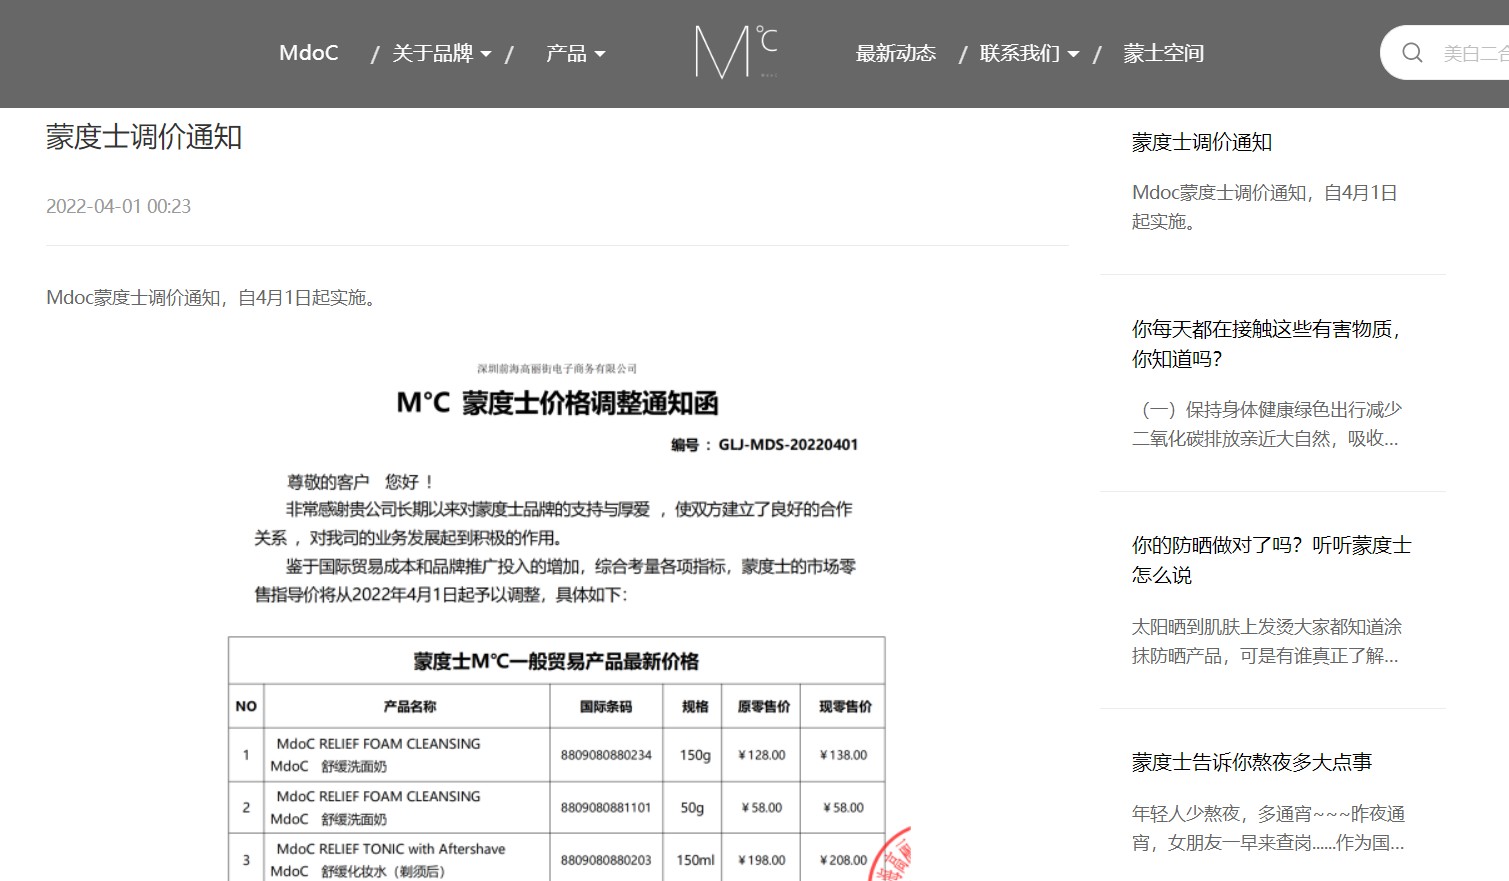Click the M°C center logo

(736, 52)
